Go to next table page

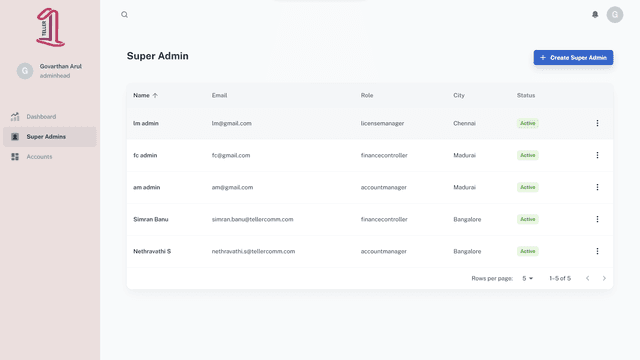[604, 278]
